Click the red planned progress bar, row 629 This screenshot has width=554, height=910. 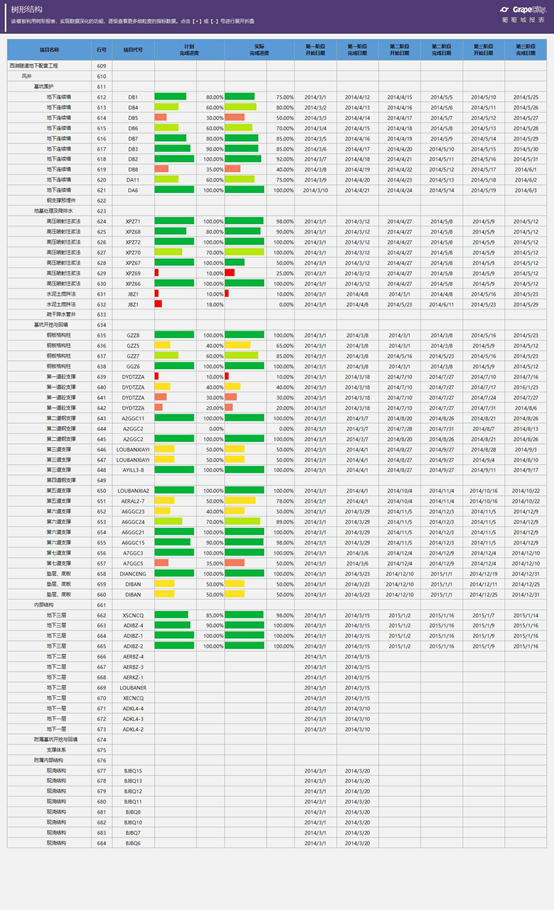coord(157,273)
